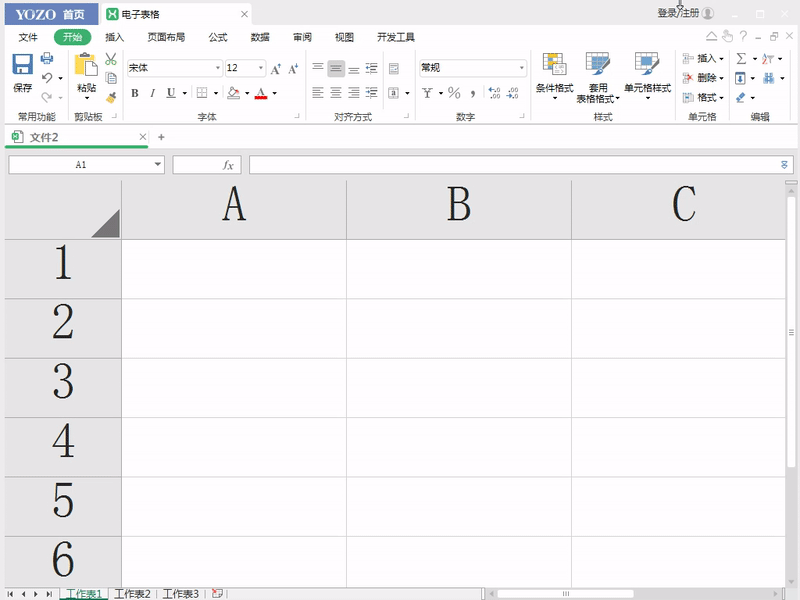Open the 文件 menu
Screen dimensions: 800x600
pos(28,37)
